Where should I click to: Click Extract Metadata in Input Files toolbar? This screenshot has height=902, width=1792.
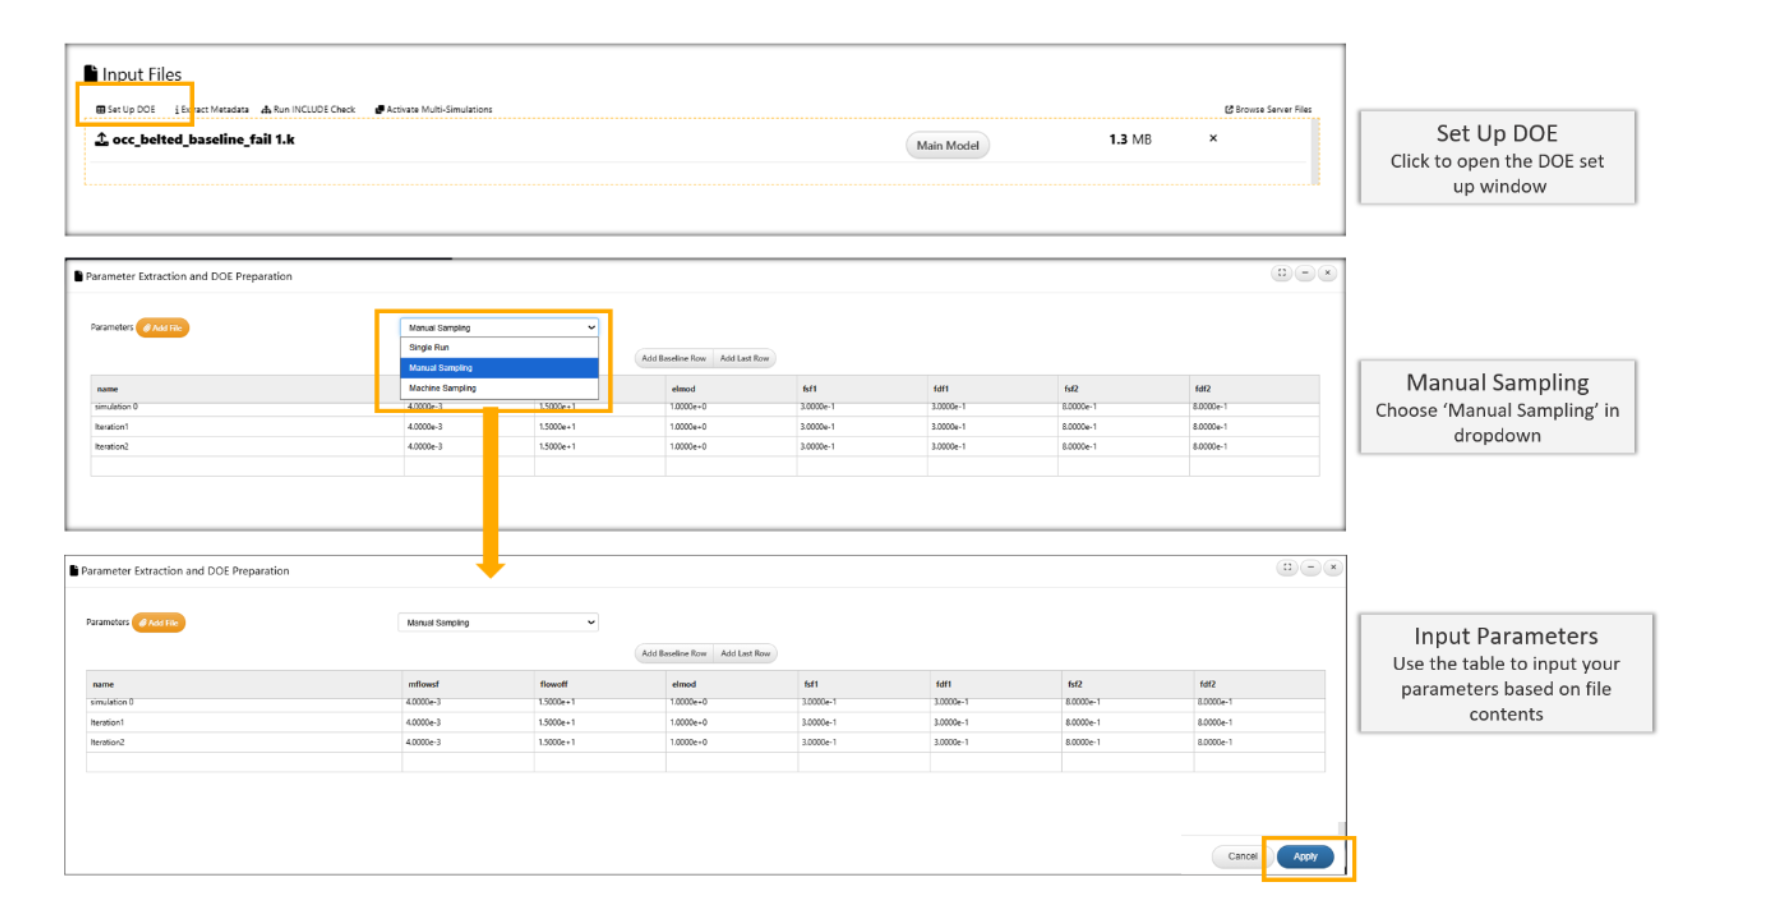(x=212, y=110)
